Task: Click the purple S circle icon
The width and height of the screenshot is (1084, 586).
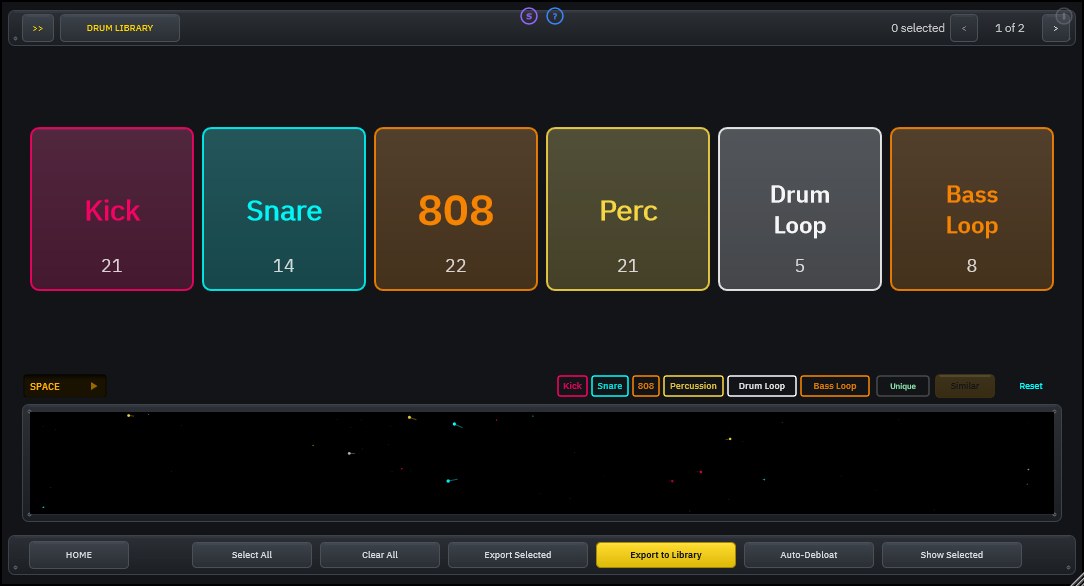Action: pos(529,16)
